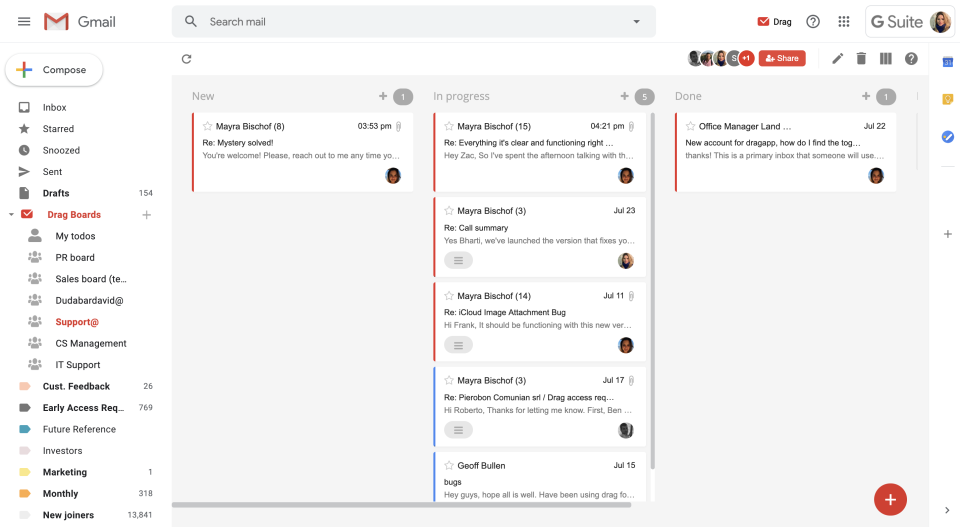
Task: Click the horizontal board scrollbar
Action: click(400, 505)
